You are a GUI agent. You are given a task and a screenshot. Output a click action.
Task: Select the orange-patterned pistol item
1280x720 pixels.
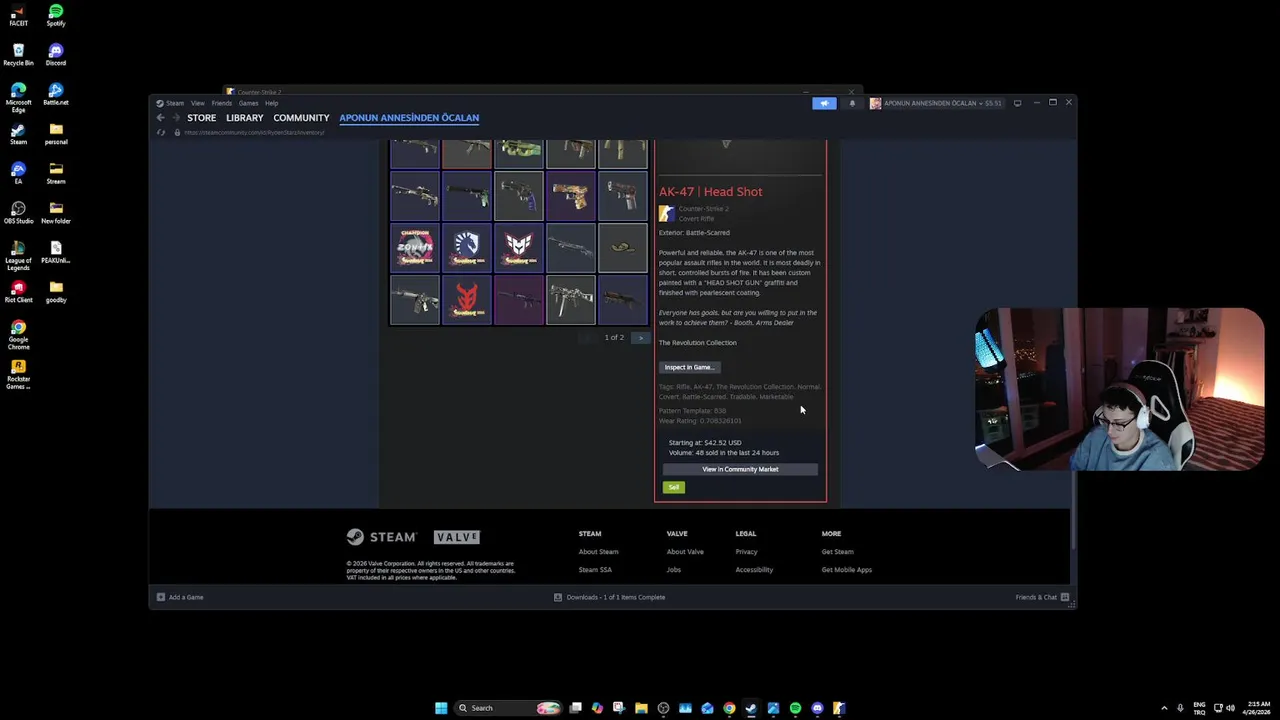point(571,195)
